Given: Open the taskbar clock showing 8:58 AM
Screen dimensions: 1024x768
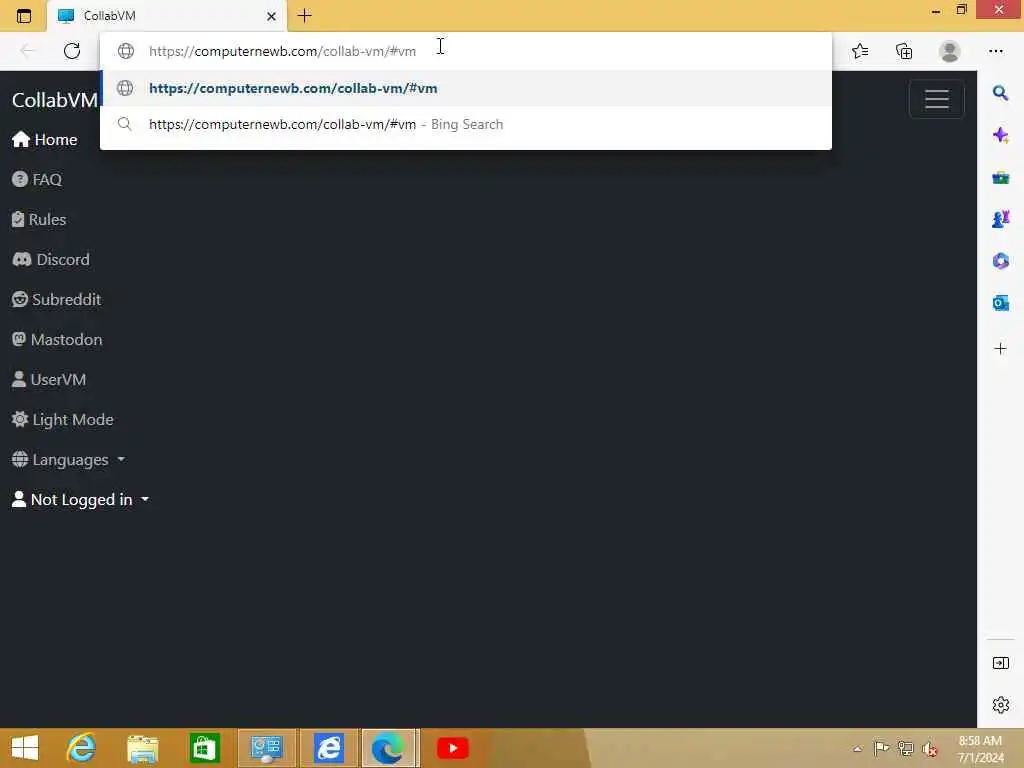Looking at the screenshot, I should 980,749.
